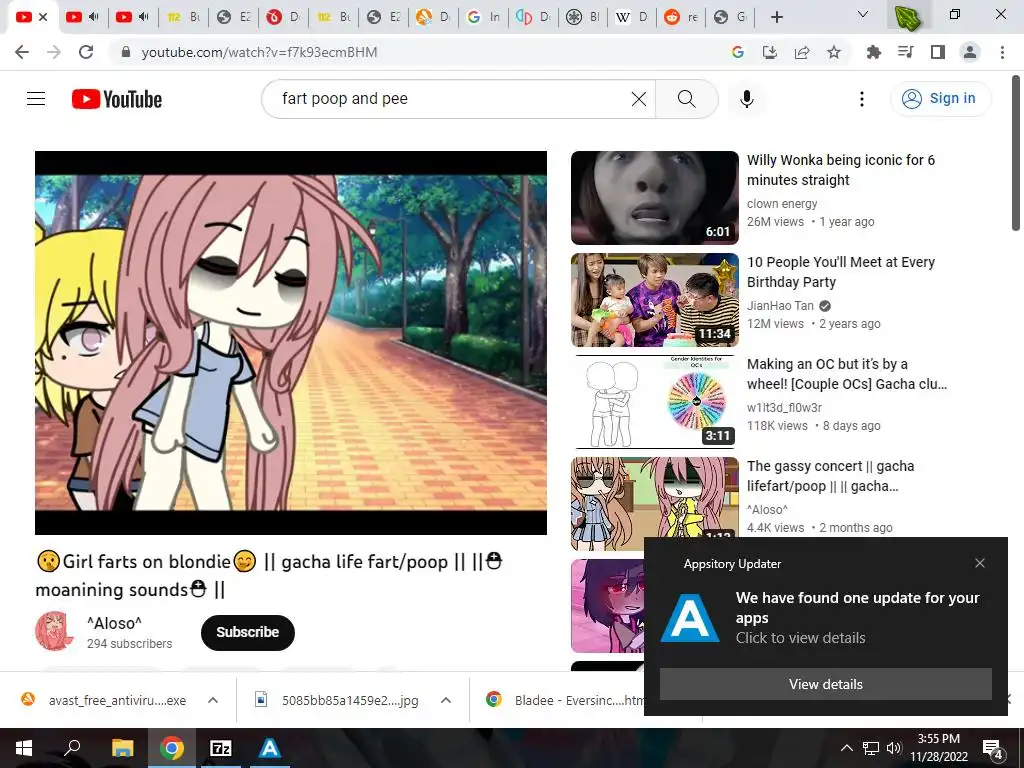Open the w1lt3d_fl0w3r channel link
Screen dimensions: 1024x768
[784, 408]
